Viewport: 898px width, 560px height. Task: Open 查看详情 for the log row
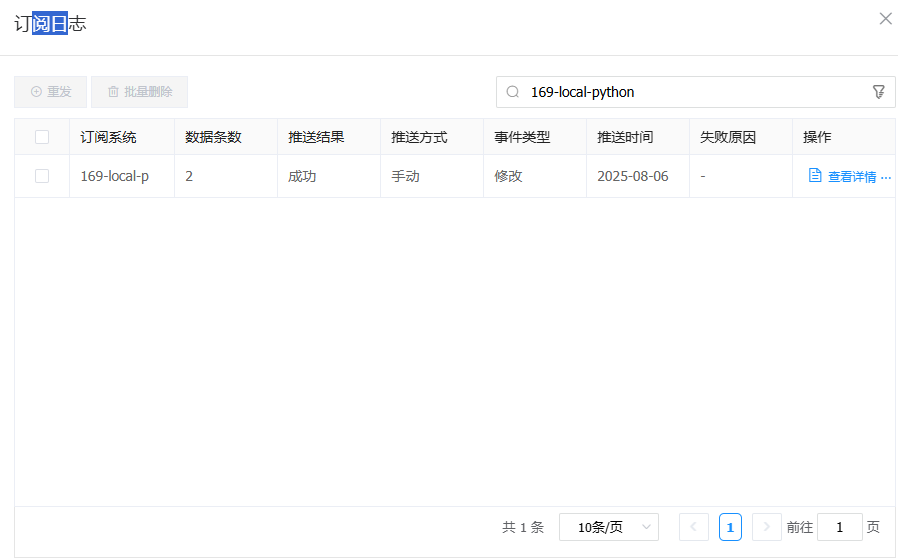click(851, 177)
